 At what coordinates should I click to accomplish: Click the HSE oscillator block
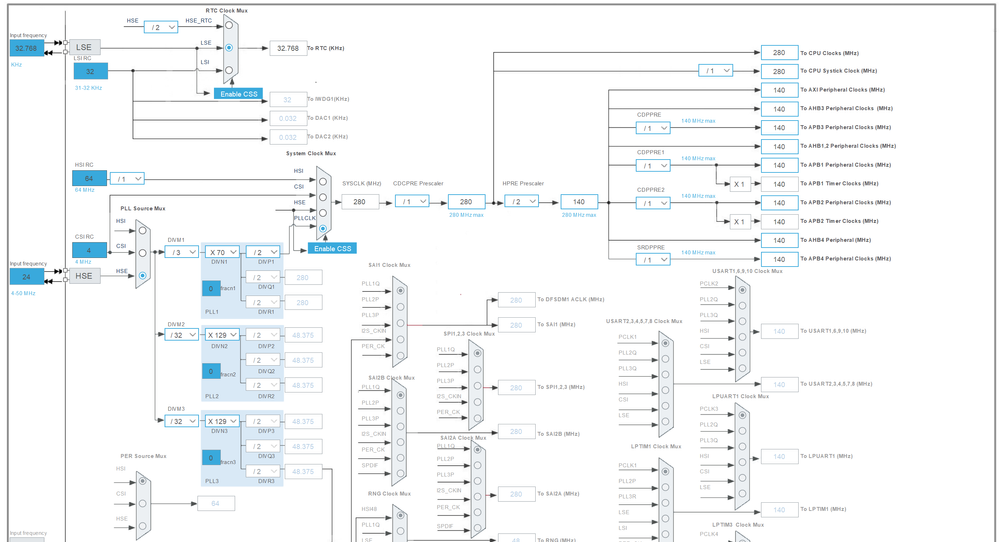coord(85,276)
